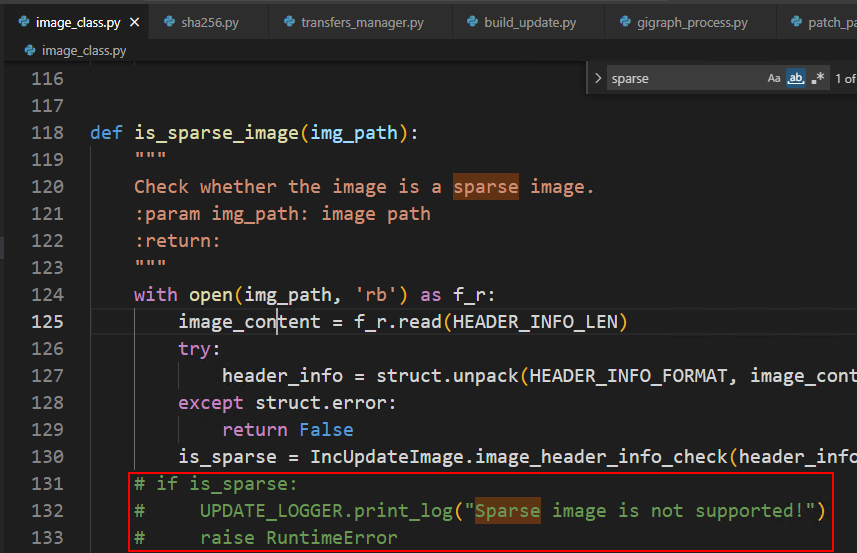Click 'raise RuntimeError' comment on line 133
Screen dimensions: 857x553
pyautogui.click(x=299, y=538)
